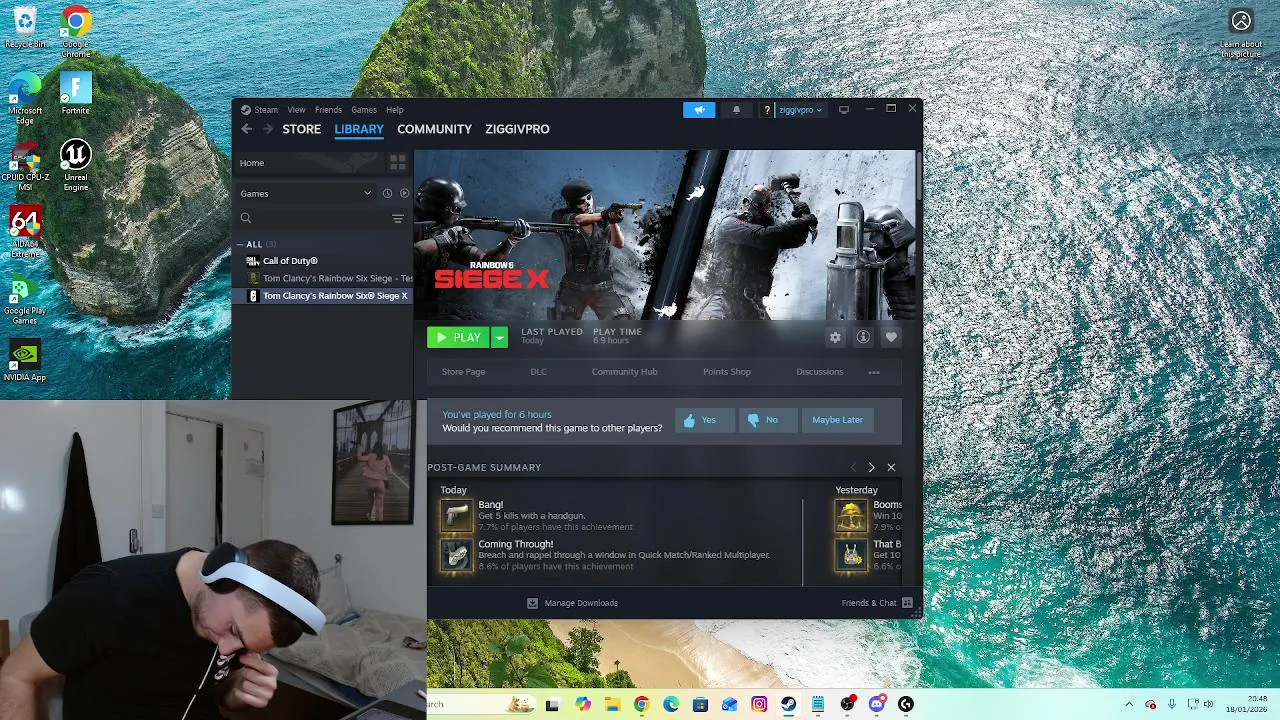Screen dimensions: 1280x720
Task: Open Manage Downloads at the bottom
Action: 573,603
